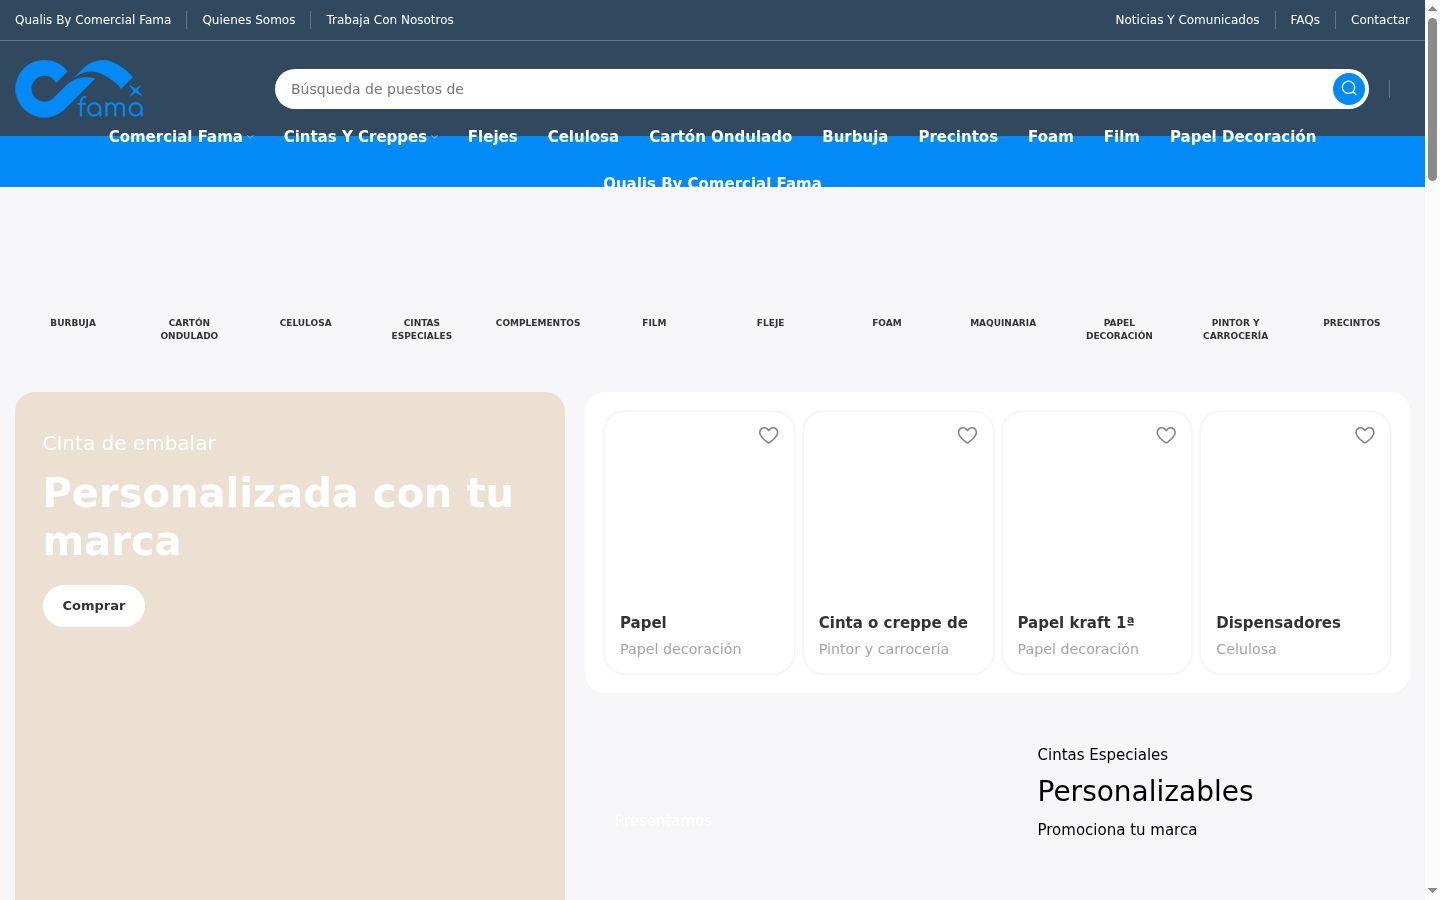Click the Fama logo in the header

[79, 89]
